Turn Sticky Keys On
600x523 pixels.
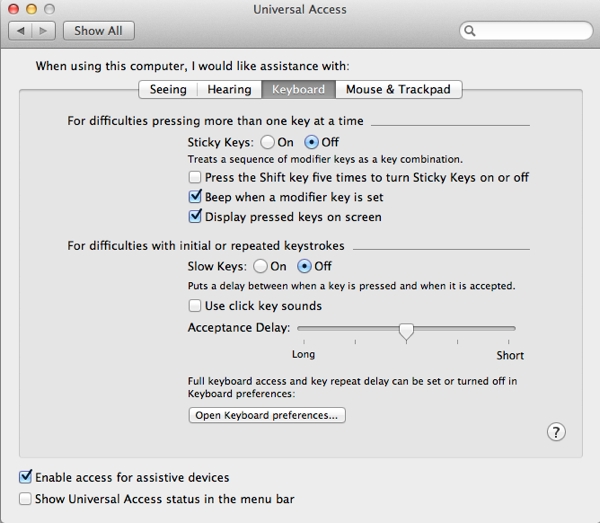tap(267, 142)
